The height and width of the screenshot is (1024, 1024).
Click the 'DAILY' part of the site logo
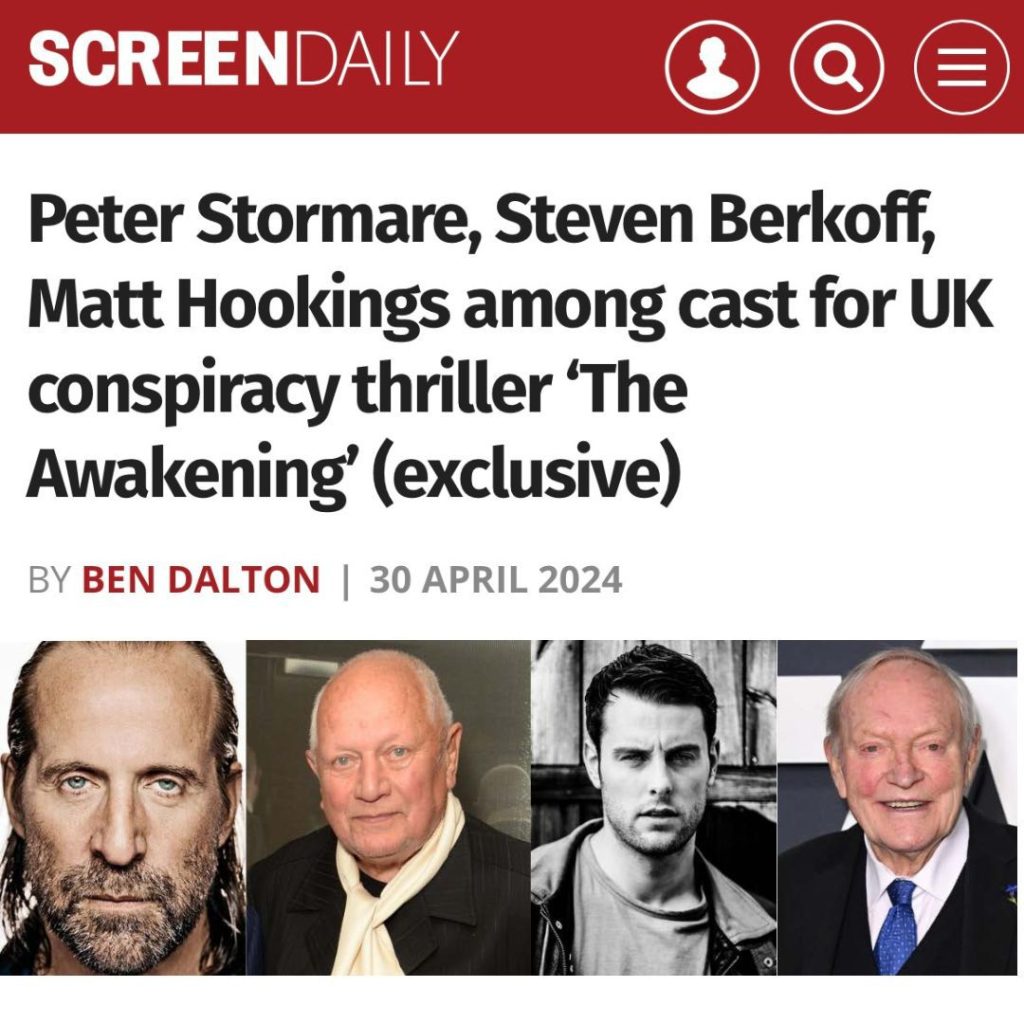pyautogui.click(x=377, y=59)
